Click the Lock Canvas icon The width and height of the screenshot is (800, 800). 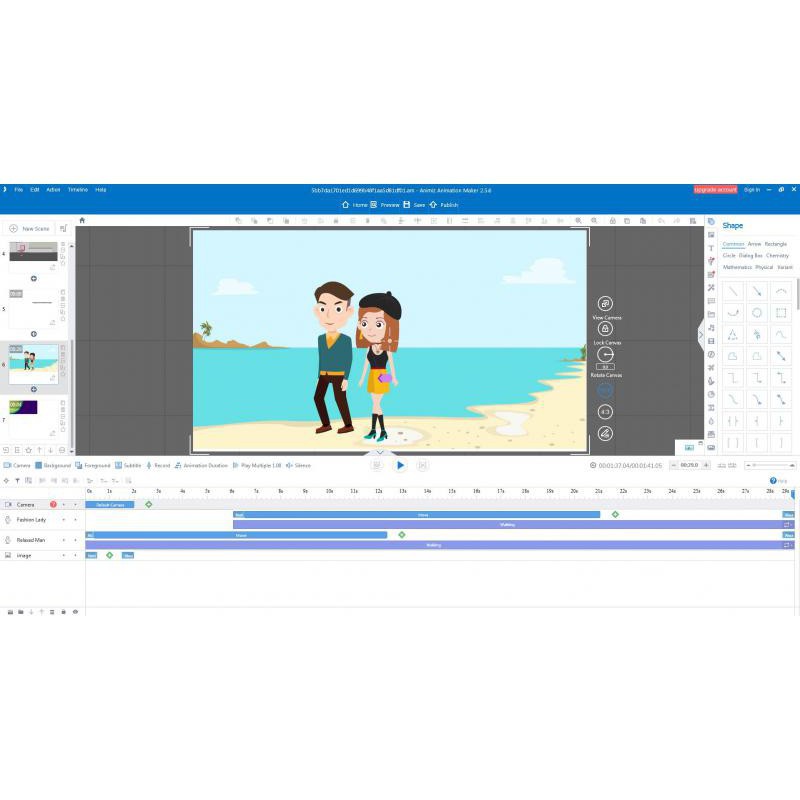coord(605,329)
